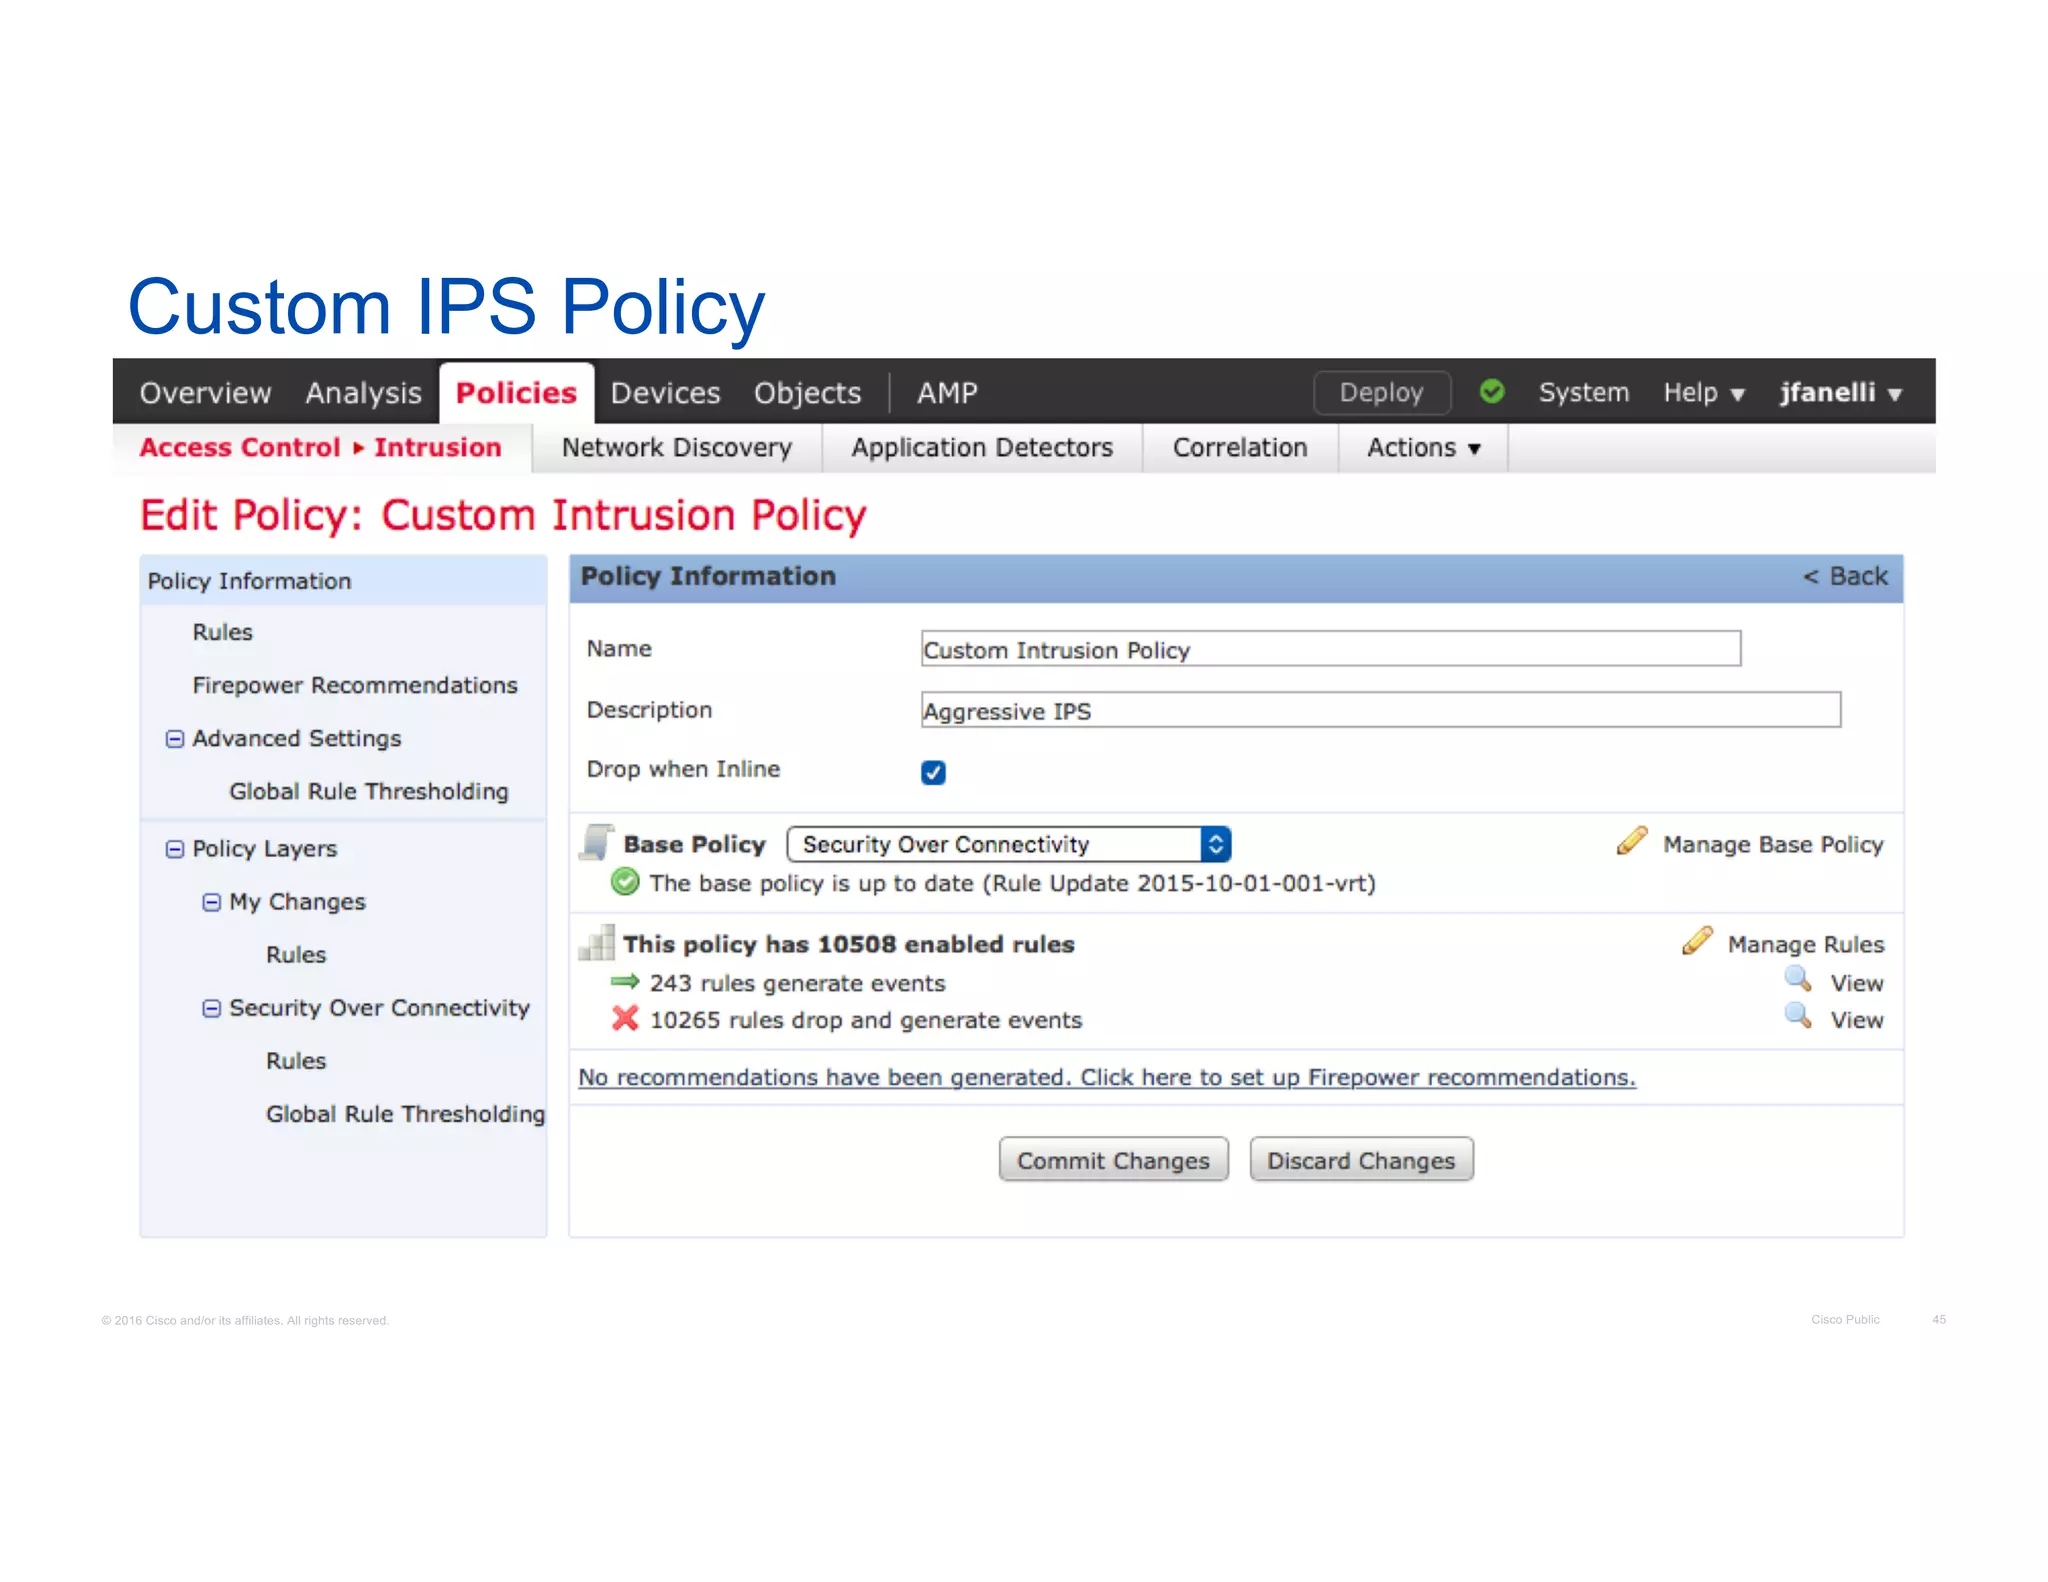Click magnifier icon for rules generating events
Image resolution: width=2048 pixels, height=1582 pixels.
coord(1798,979)
